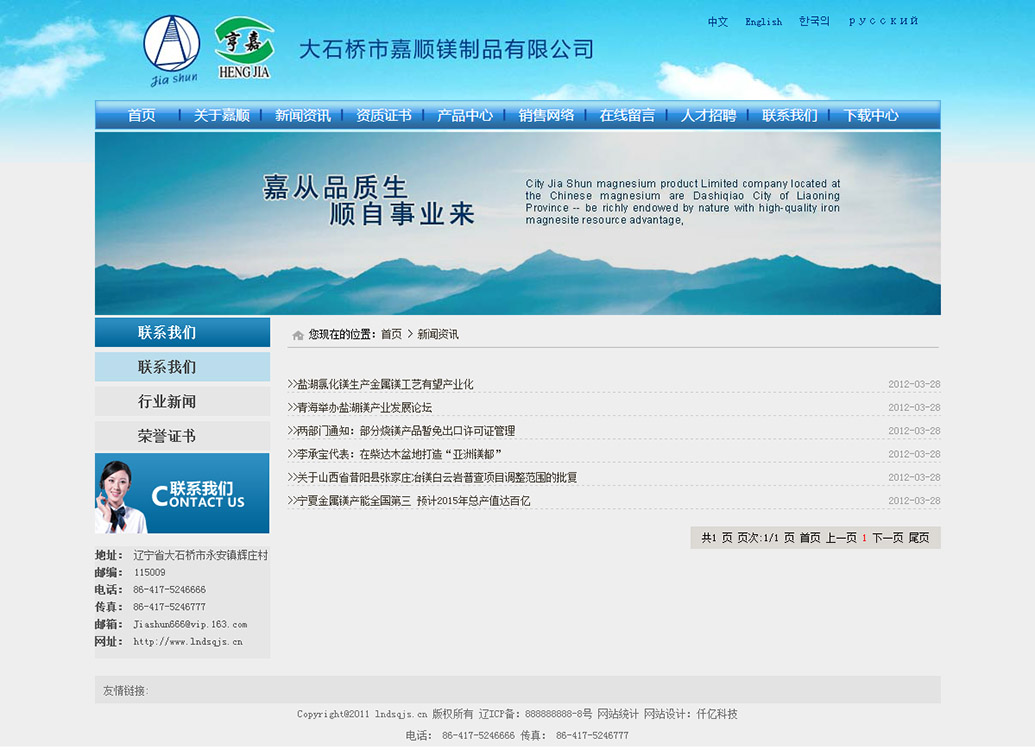Open the Contact Us banner image
The image size is (1035, 750).
coord(182,493)
